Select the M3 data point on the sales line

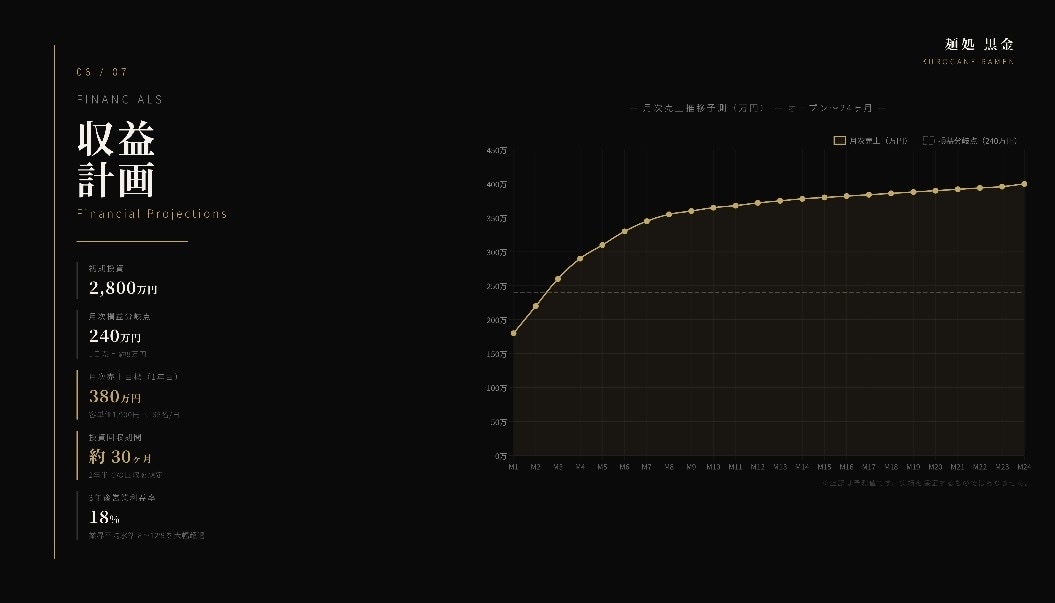558,279
